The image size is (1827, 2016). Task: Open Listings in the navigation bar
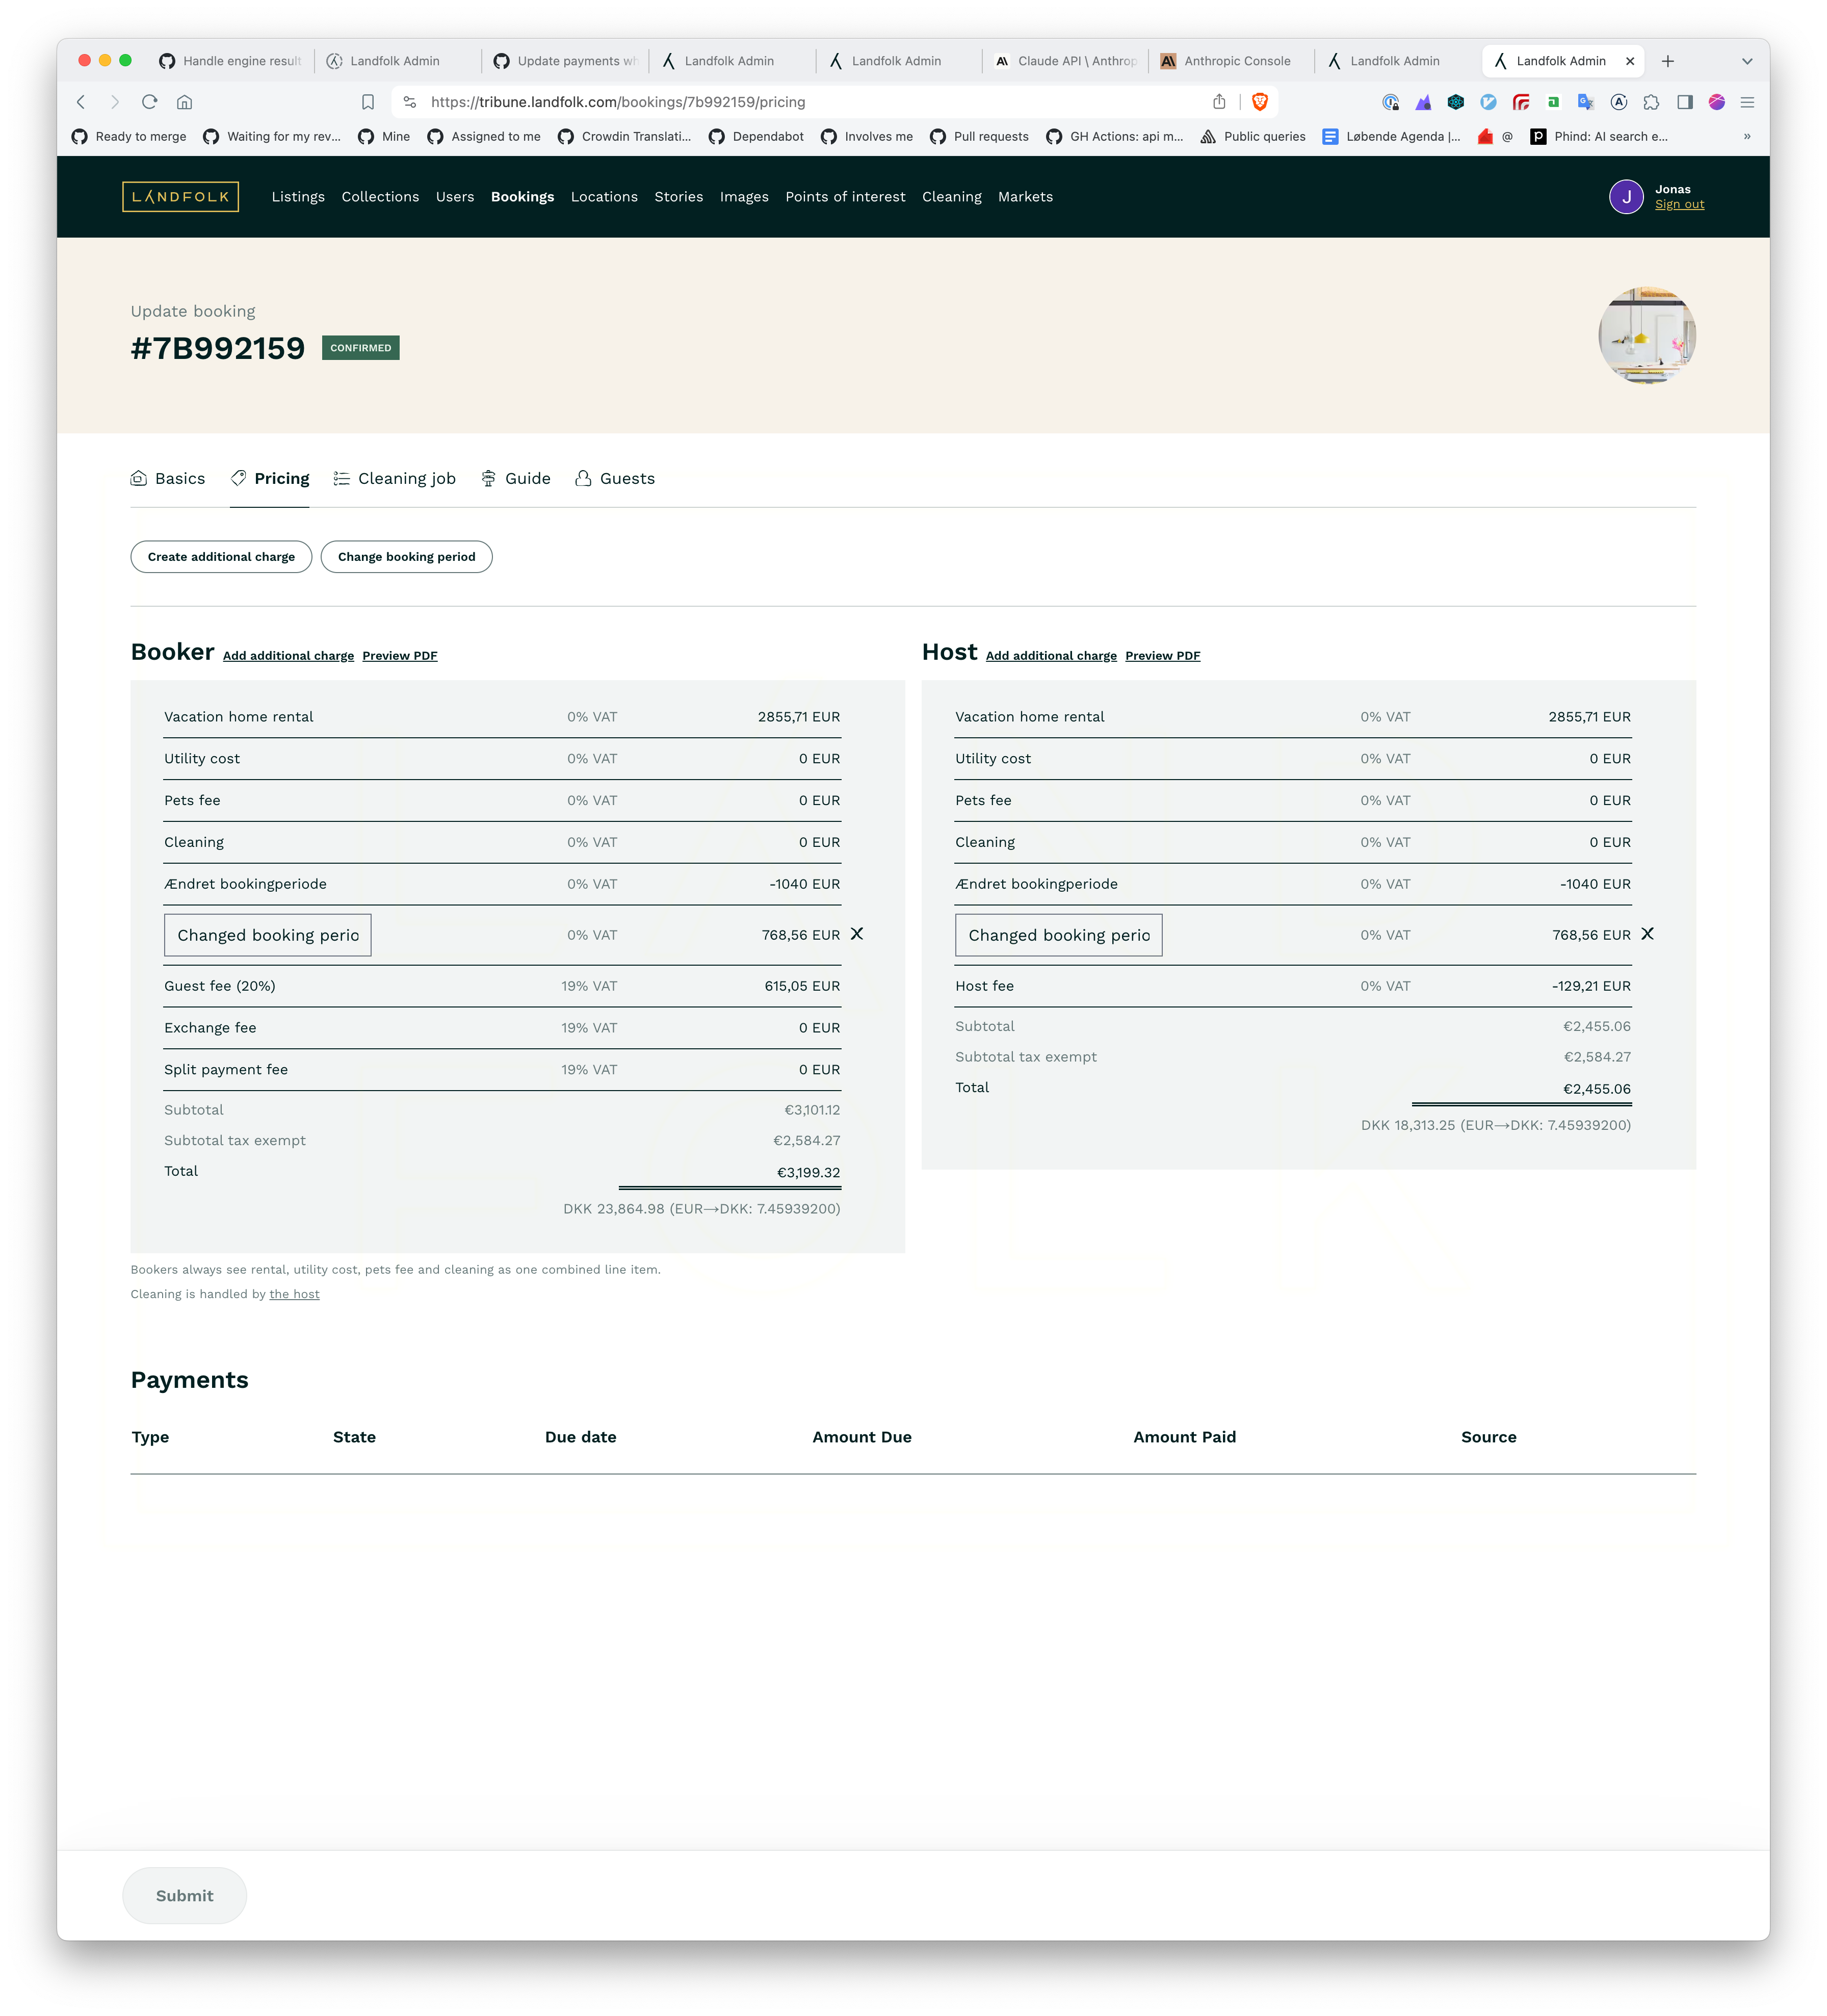[298, 197]
